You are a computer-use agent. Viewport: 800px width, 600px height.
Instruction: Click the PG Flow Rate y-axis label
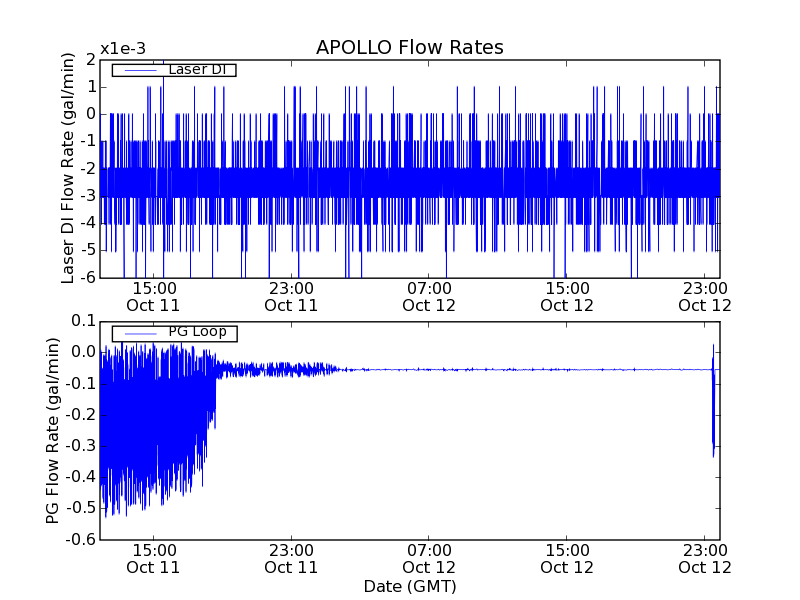click(52, 430)
